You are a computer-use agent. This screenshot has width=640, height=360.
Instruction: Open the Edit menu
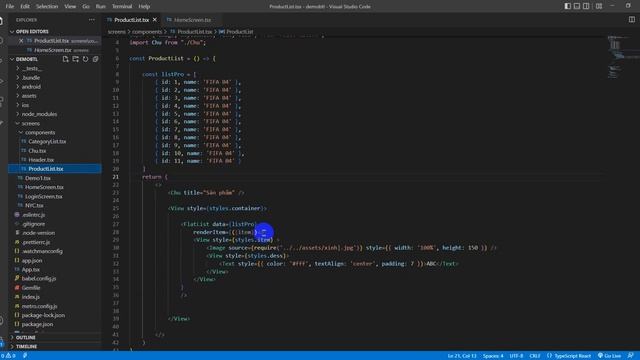pyautogui.click(x=25, y=6)
